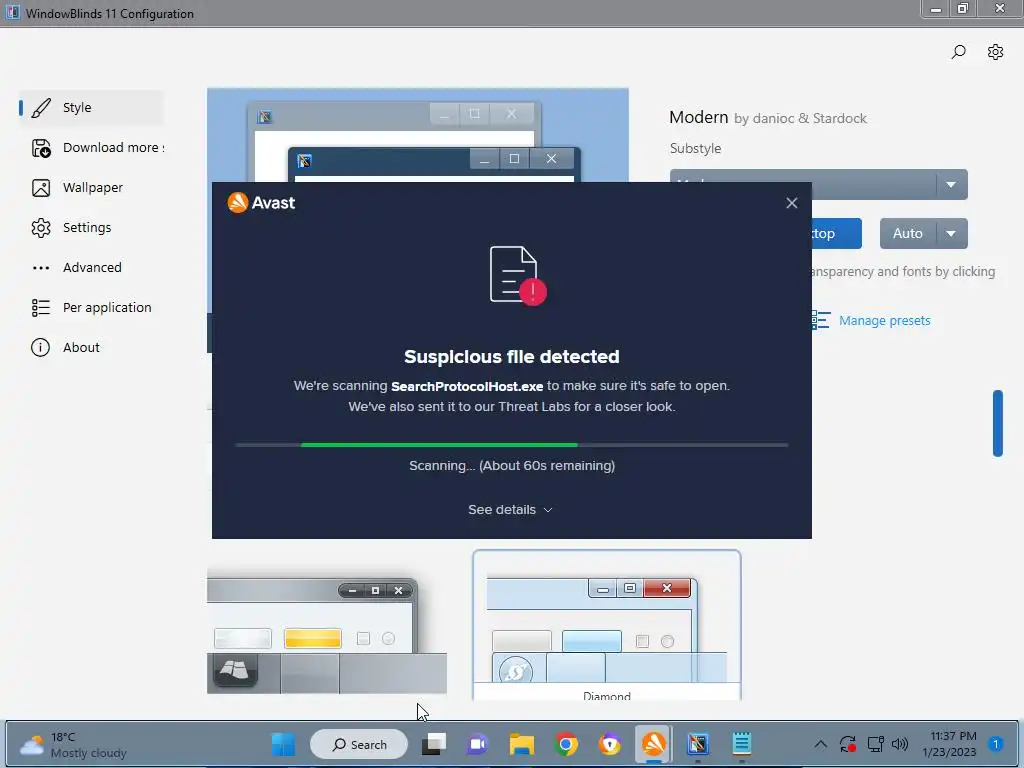Screen dimensions: 1024x768
Task: Open WindowBlinds Settings in the sidebar
Action: coord(91,227)
